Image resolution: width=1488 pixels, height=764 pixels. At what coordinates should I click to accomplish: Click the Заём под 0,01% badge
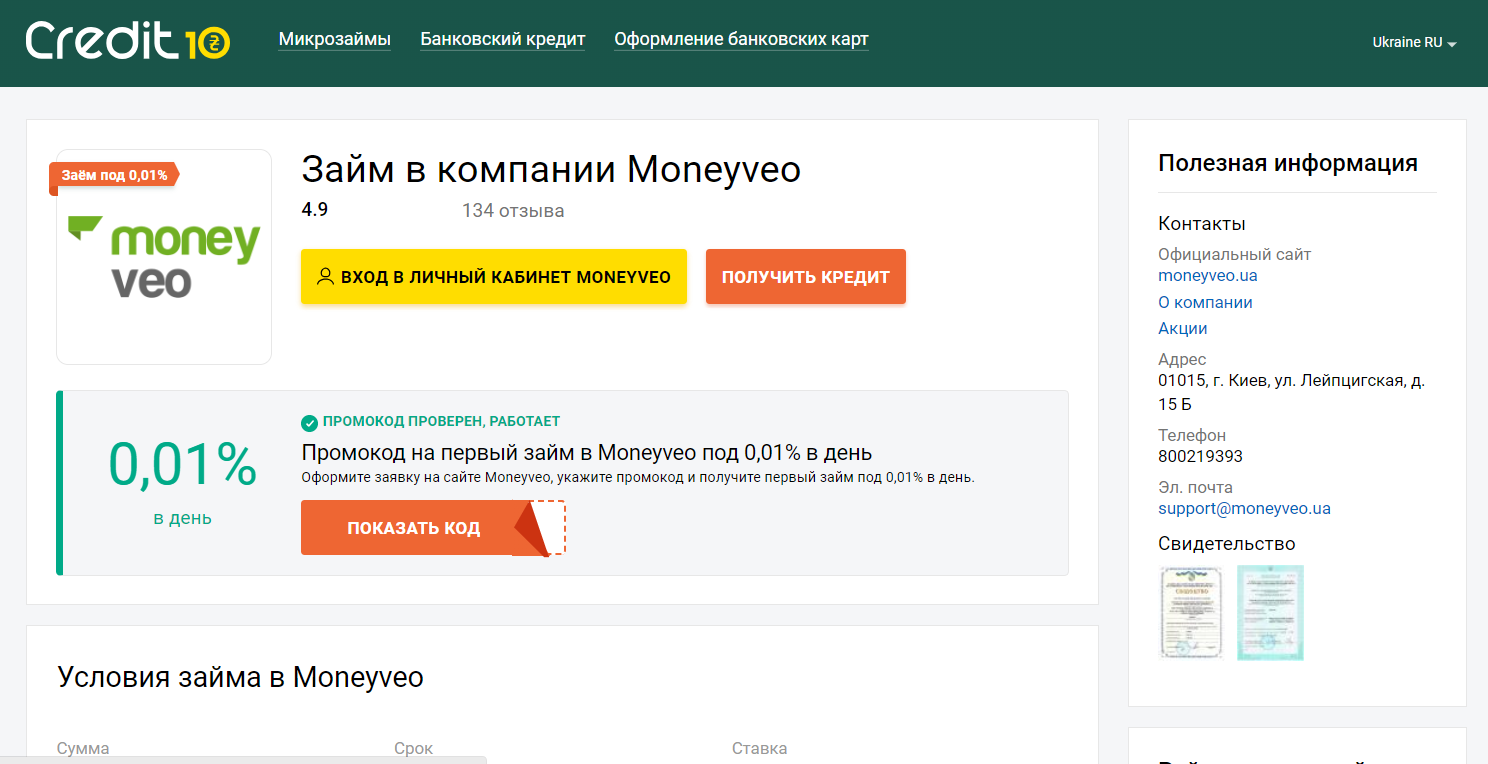tap(113, 175)
